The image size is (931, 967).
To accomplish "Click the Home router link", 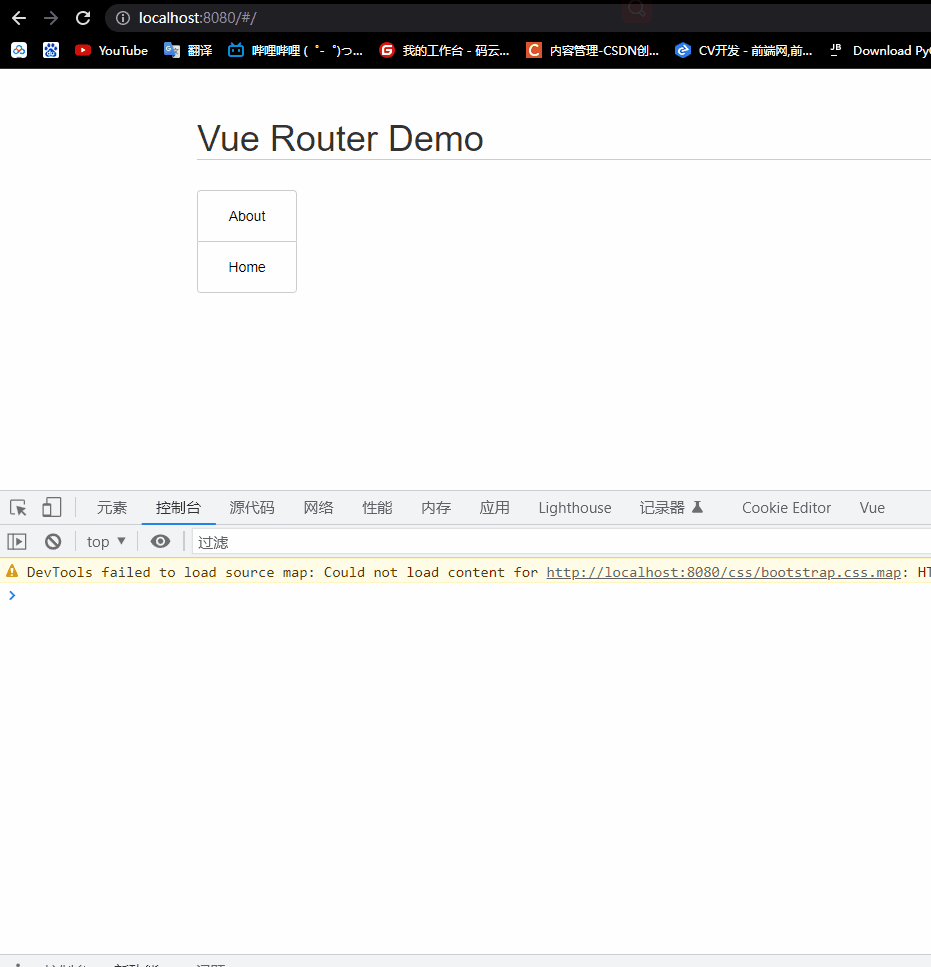I will (247, 267).
